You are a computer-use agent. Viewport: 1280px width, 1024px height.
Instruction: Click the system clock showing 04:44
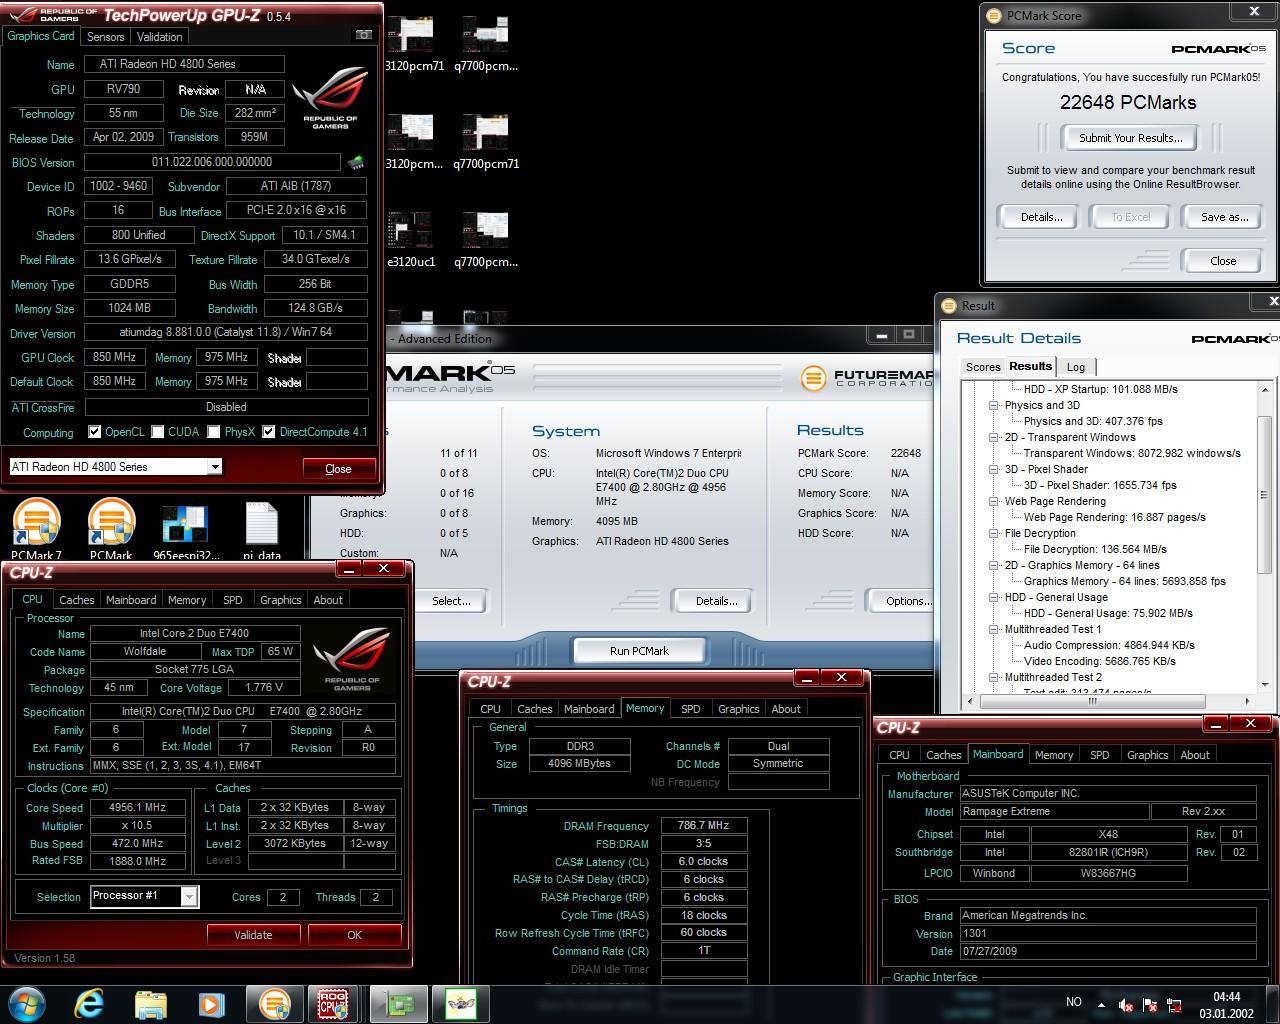(1226, 996)
